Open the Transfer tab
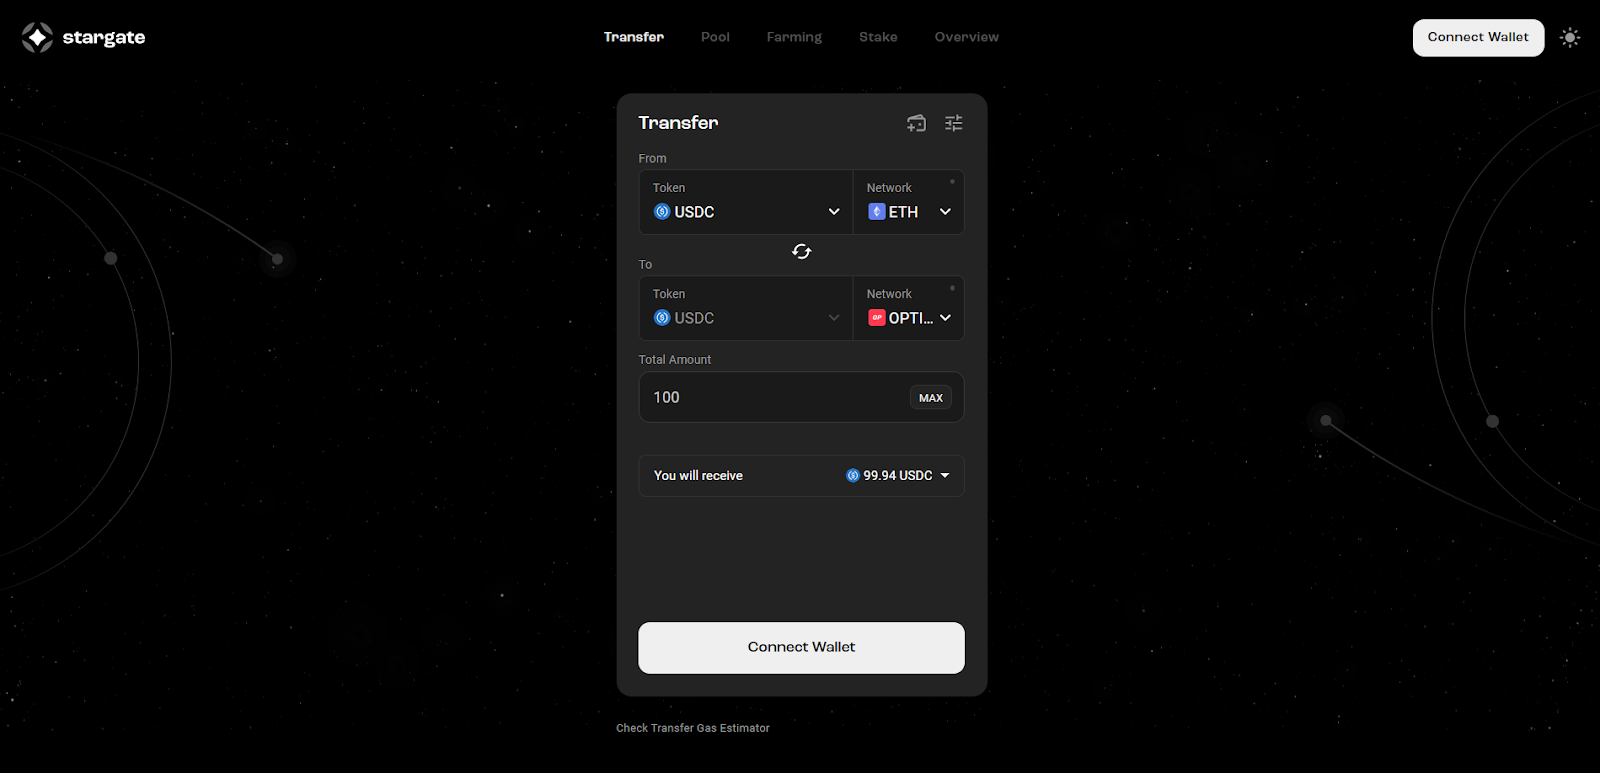 click(x=634, y=37)
